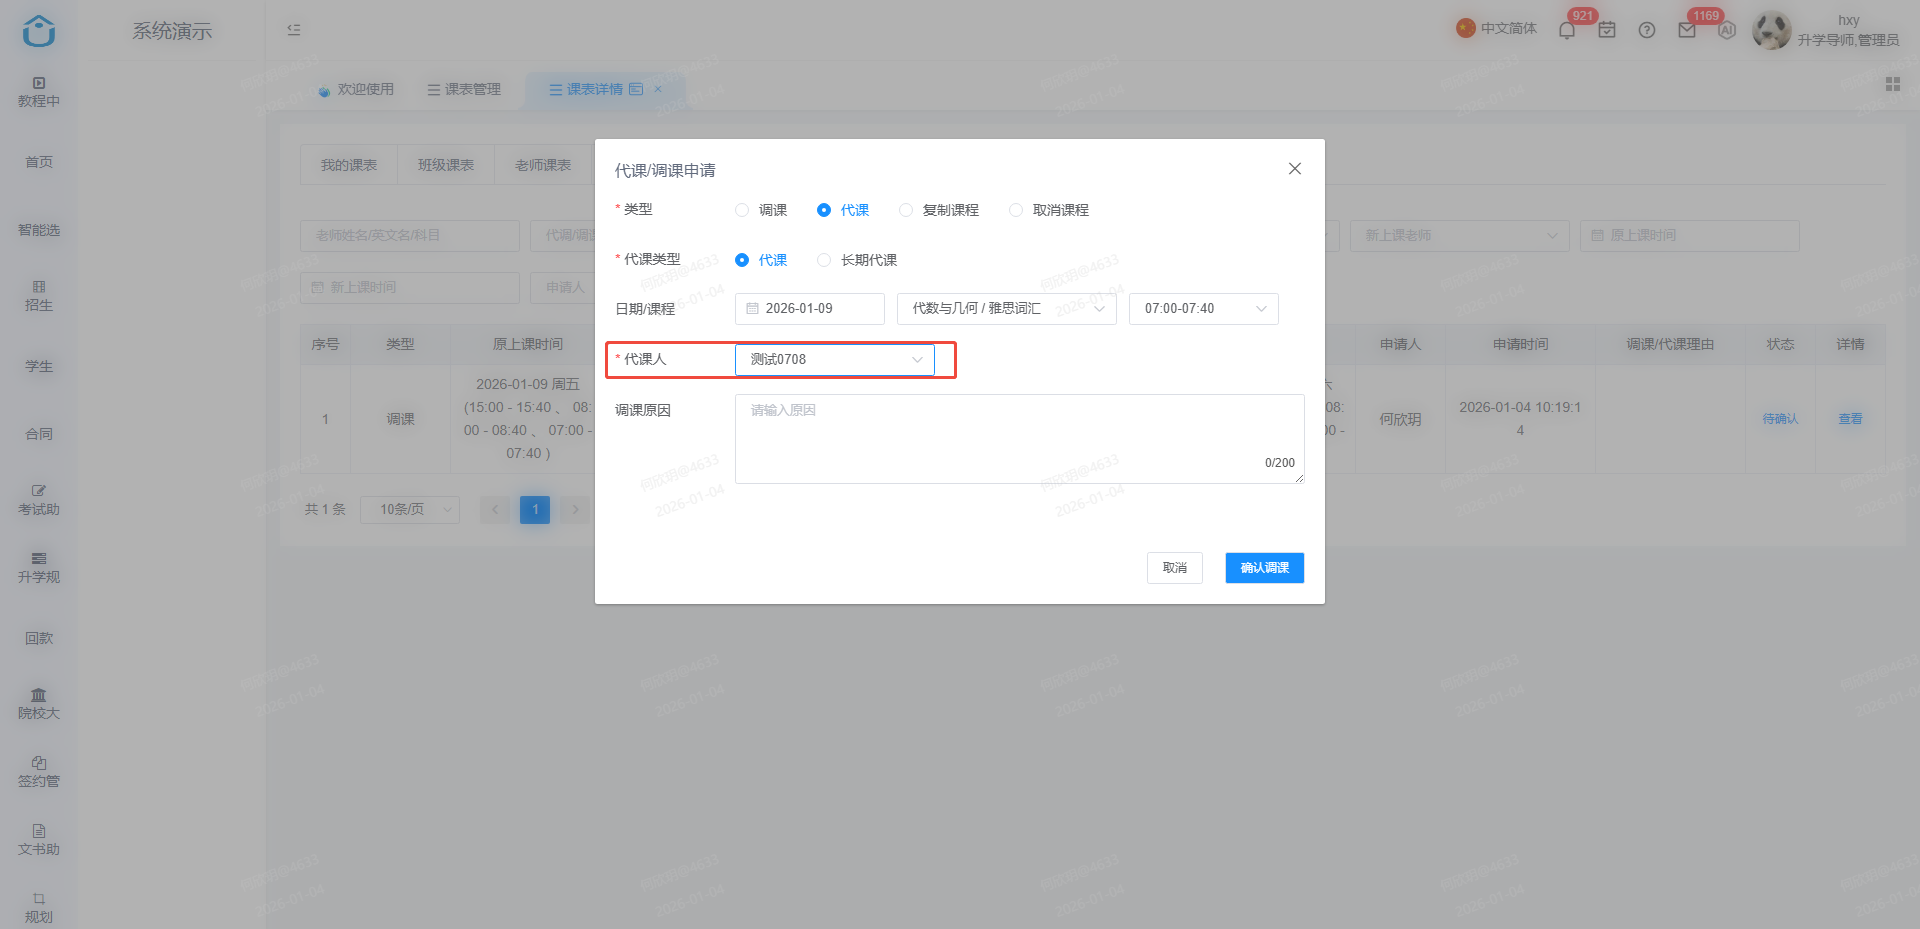
Task: Select the 复制课程 radio option
Action: (x=906, y=210)
